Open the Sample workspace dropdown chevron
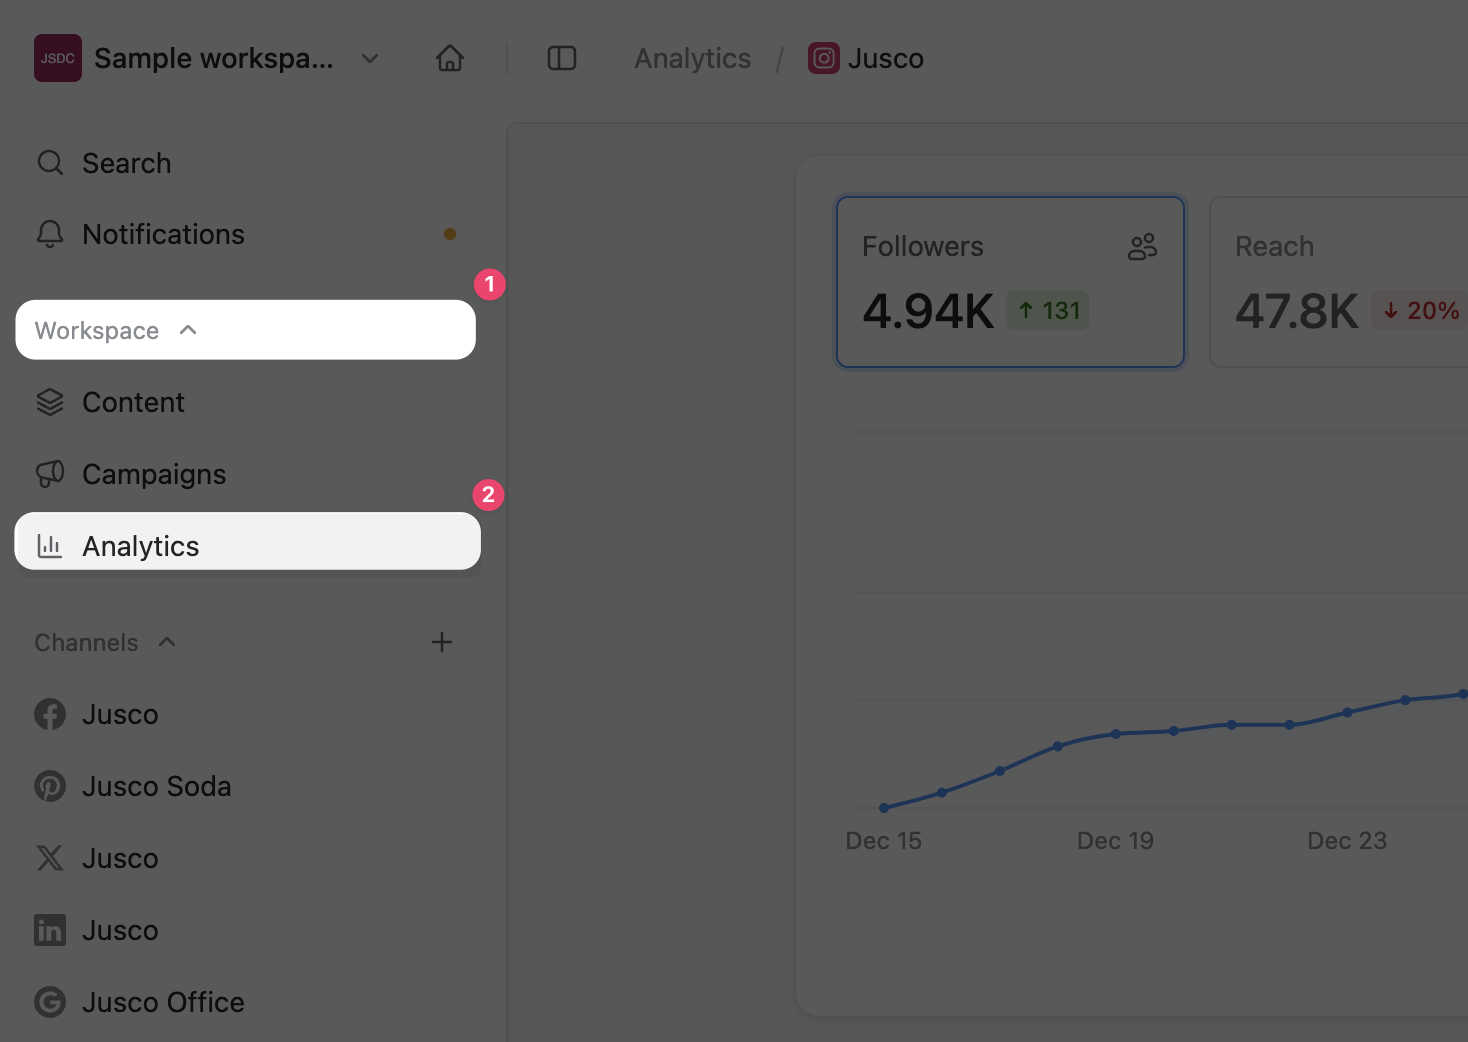The image size is (1468, 1042). coord(370,59)
